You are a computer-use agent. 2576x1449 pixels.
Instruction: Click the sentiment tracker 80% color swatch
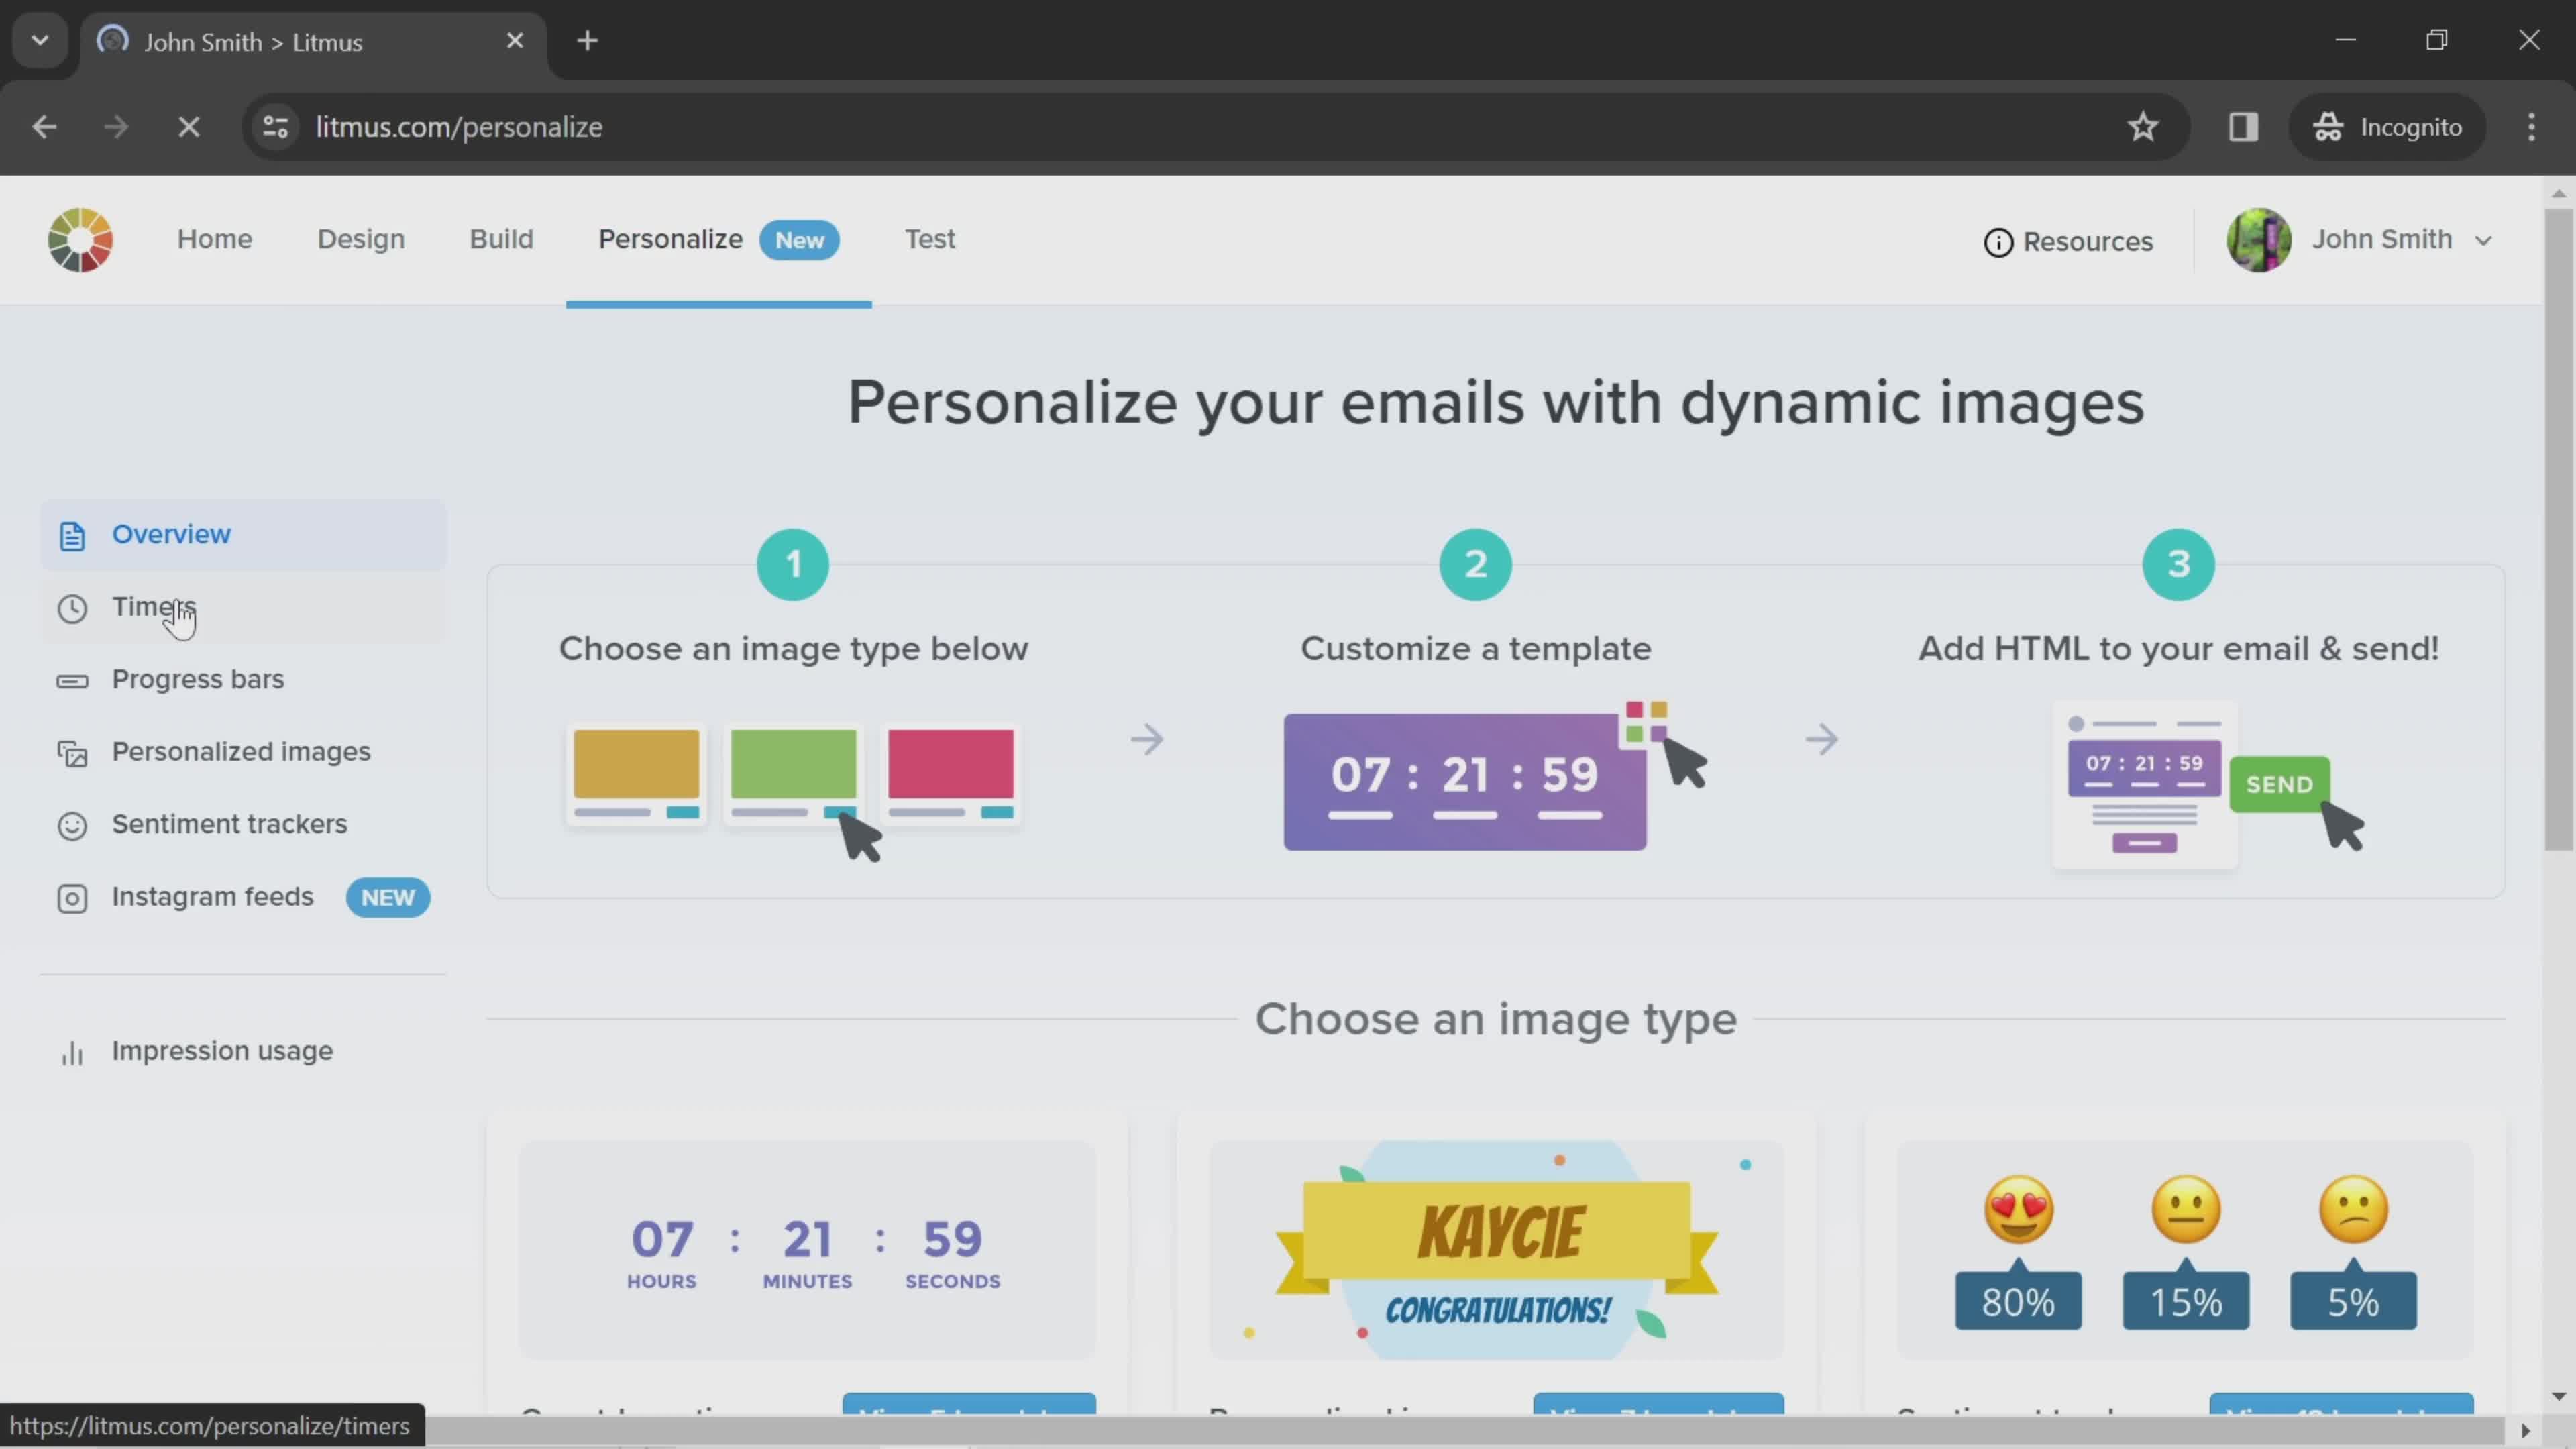pos(2017,1300)
